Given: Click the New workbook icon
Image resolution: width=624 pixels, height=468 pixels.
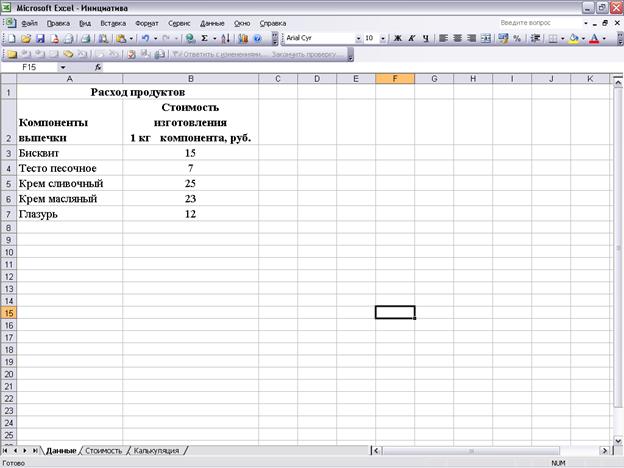Looking at the screenshot, I should (x=11, y=38).
